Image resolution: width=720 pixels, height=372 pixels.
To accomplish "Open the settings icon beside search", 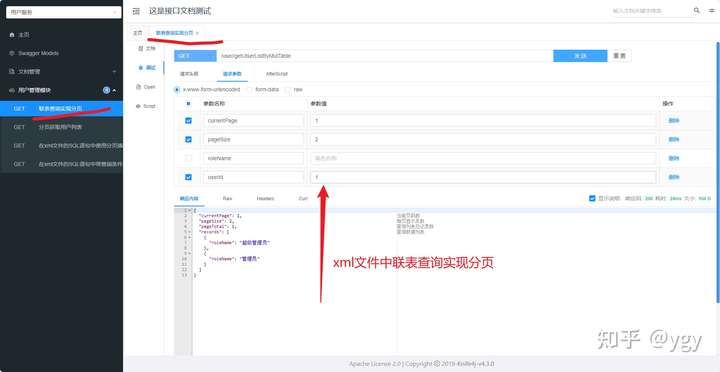I will point(712,11).
